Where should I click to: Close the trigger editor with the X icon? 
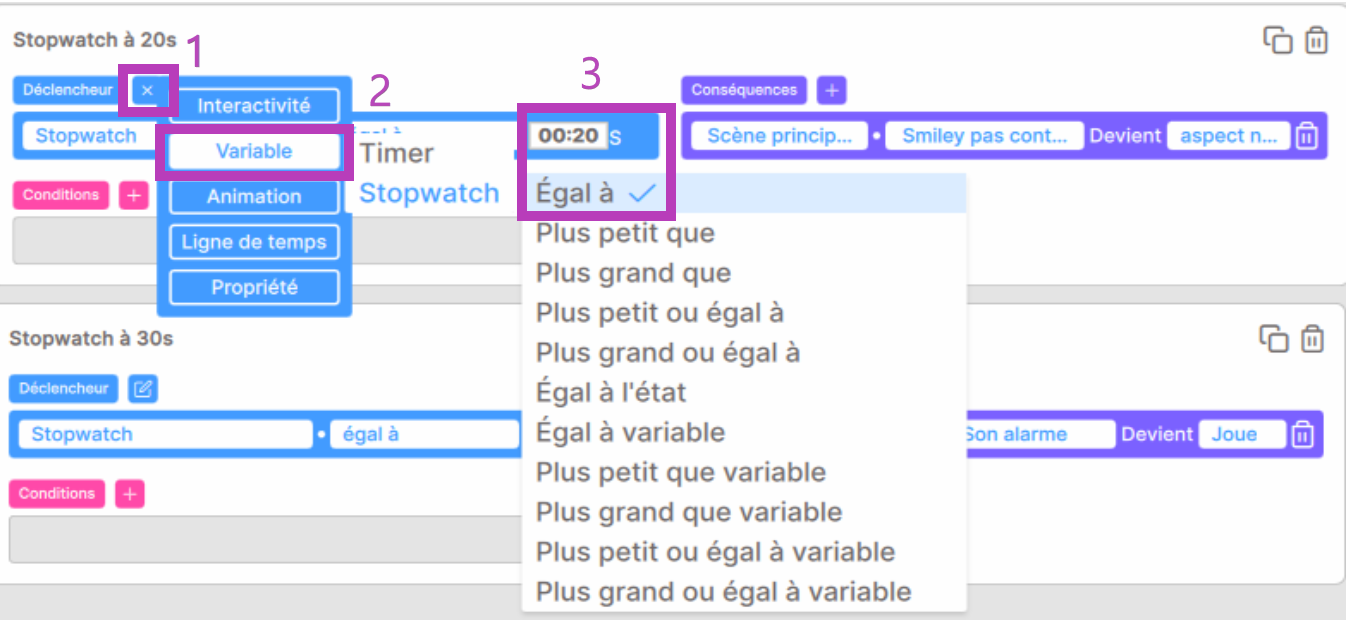[x=148, y=90]
